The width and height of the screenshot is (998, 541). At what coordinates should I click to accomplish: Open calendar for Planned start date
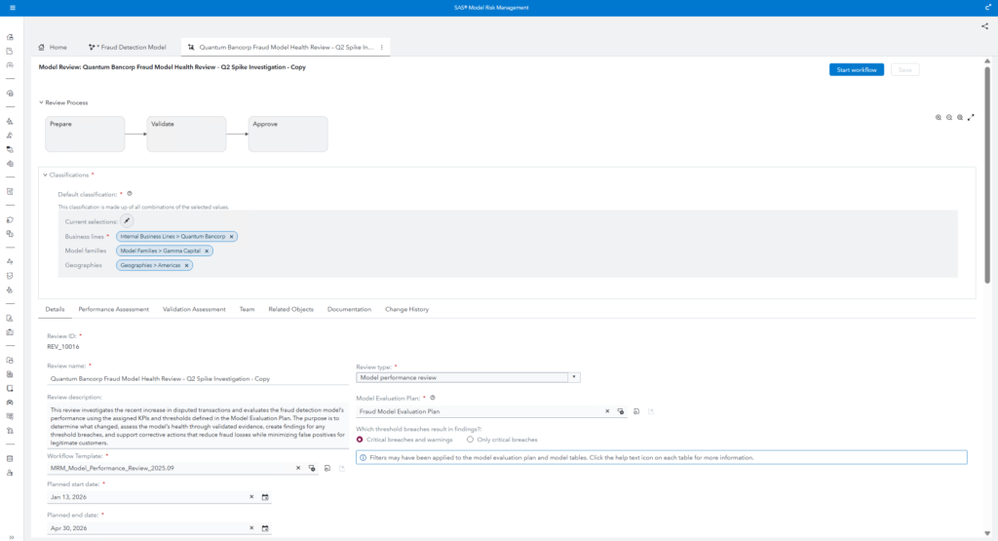point(265,497)
